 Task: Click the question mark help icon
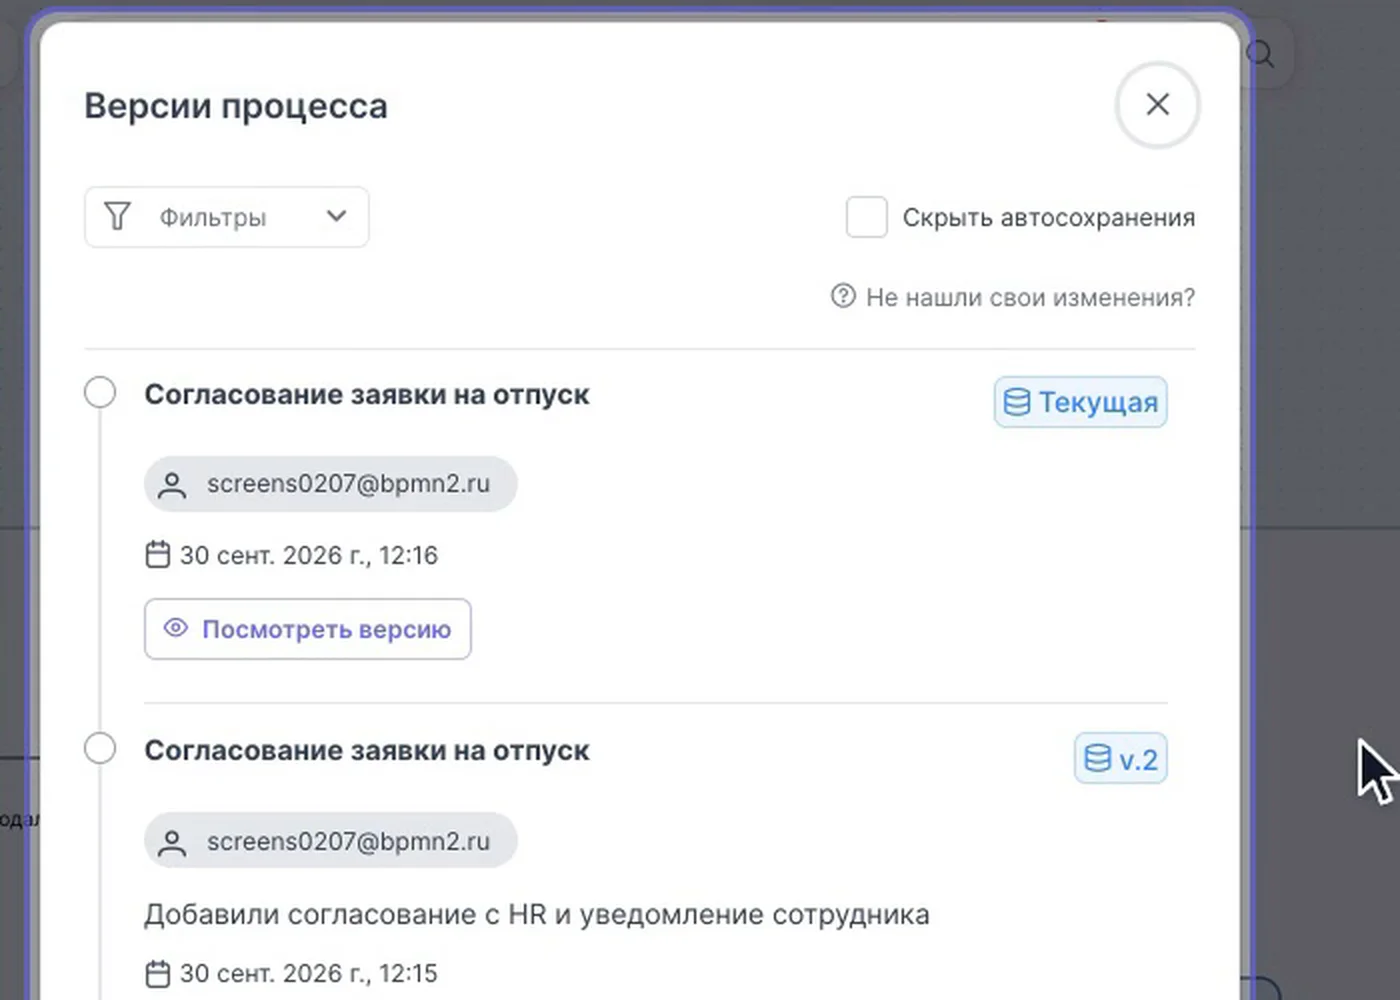[843, 296]
